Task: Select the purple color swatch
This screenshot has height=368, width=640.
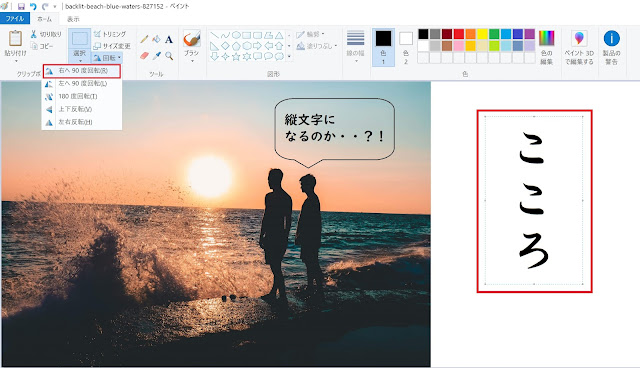Action: tap(529, 34)
